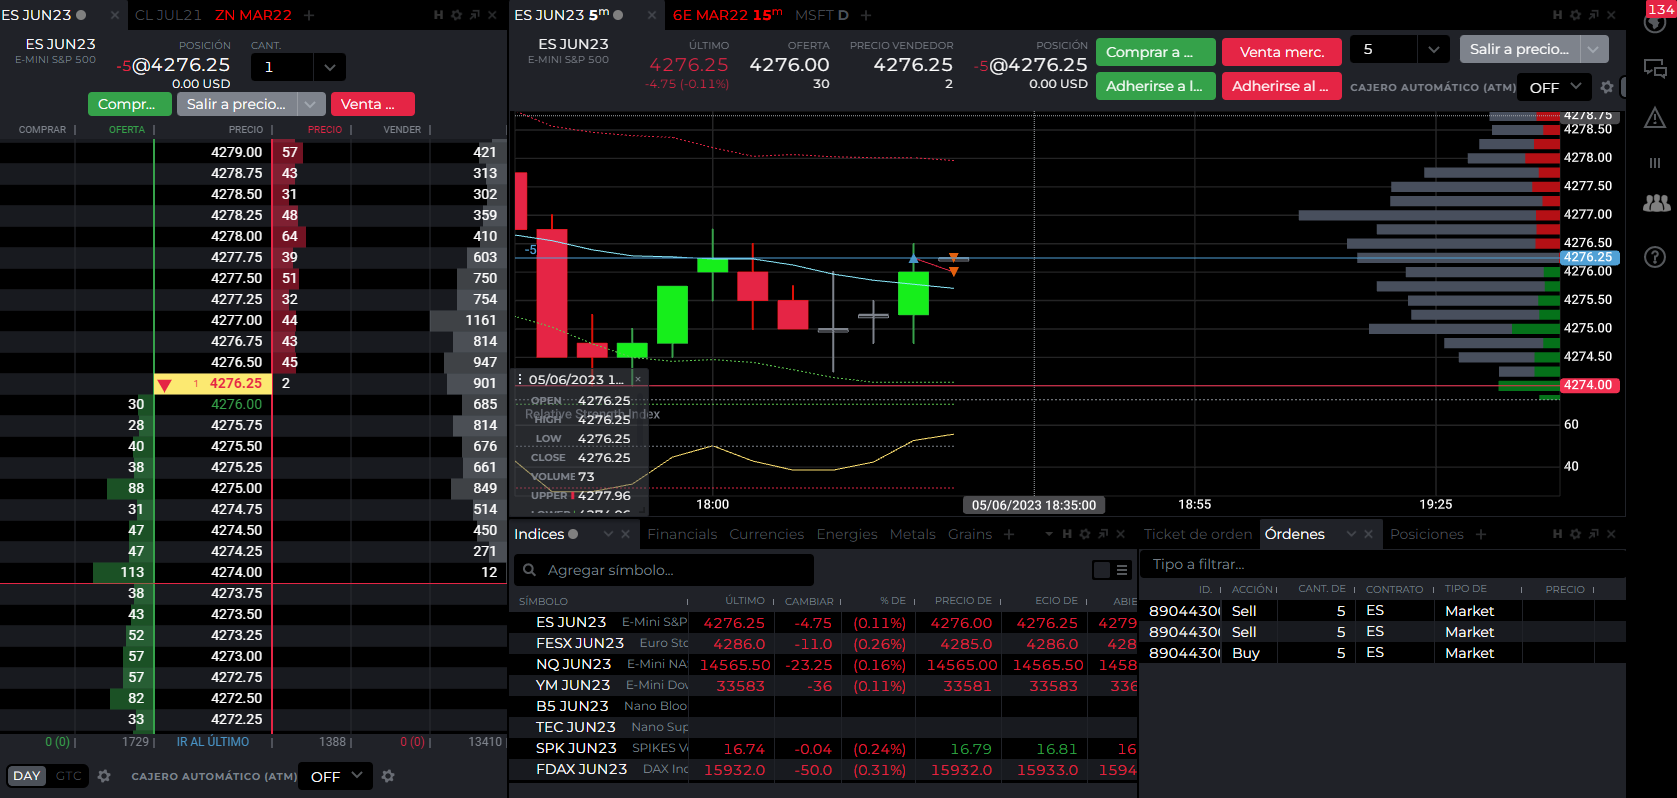
Task: Click red Adherirse al... button
Action: [1282, 86]
